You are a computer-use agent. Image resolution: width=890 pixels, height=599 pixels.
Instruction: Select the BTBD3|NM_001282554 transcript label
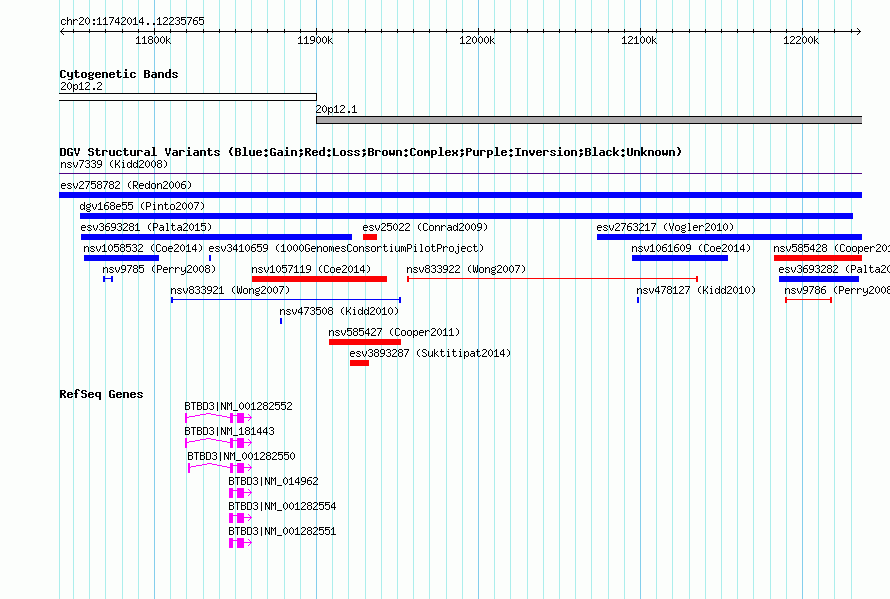282,506
